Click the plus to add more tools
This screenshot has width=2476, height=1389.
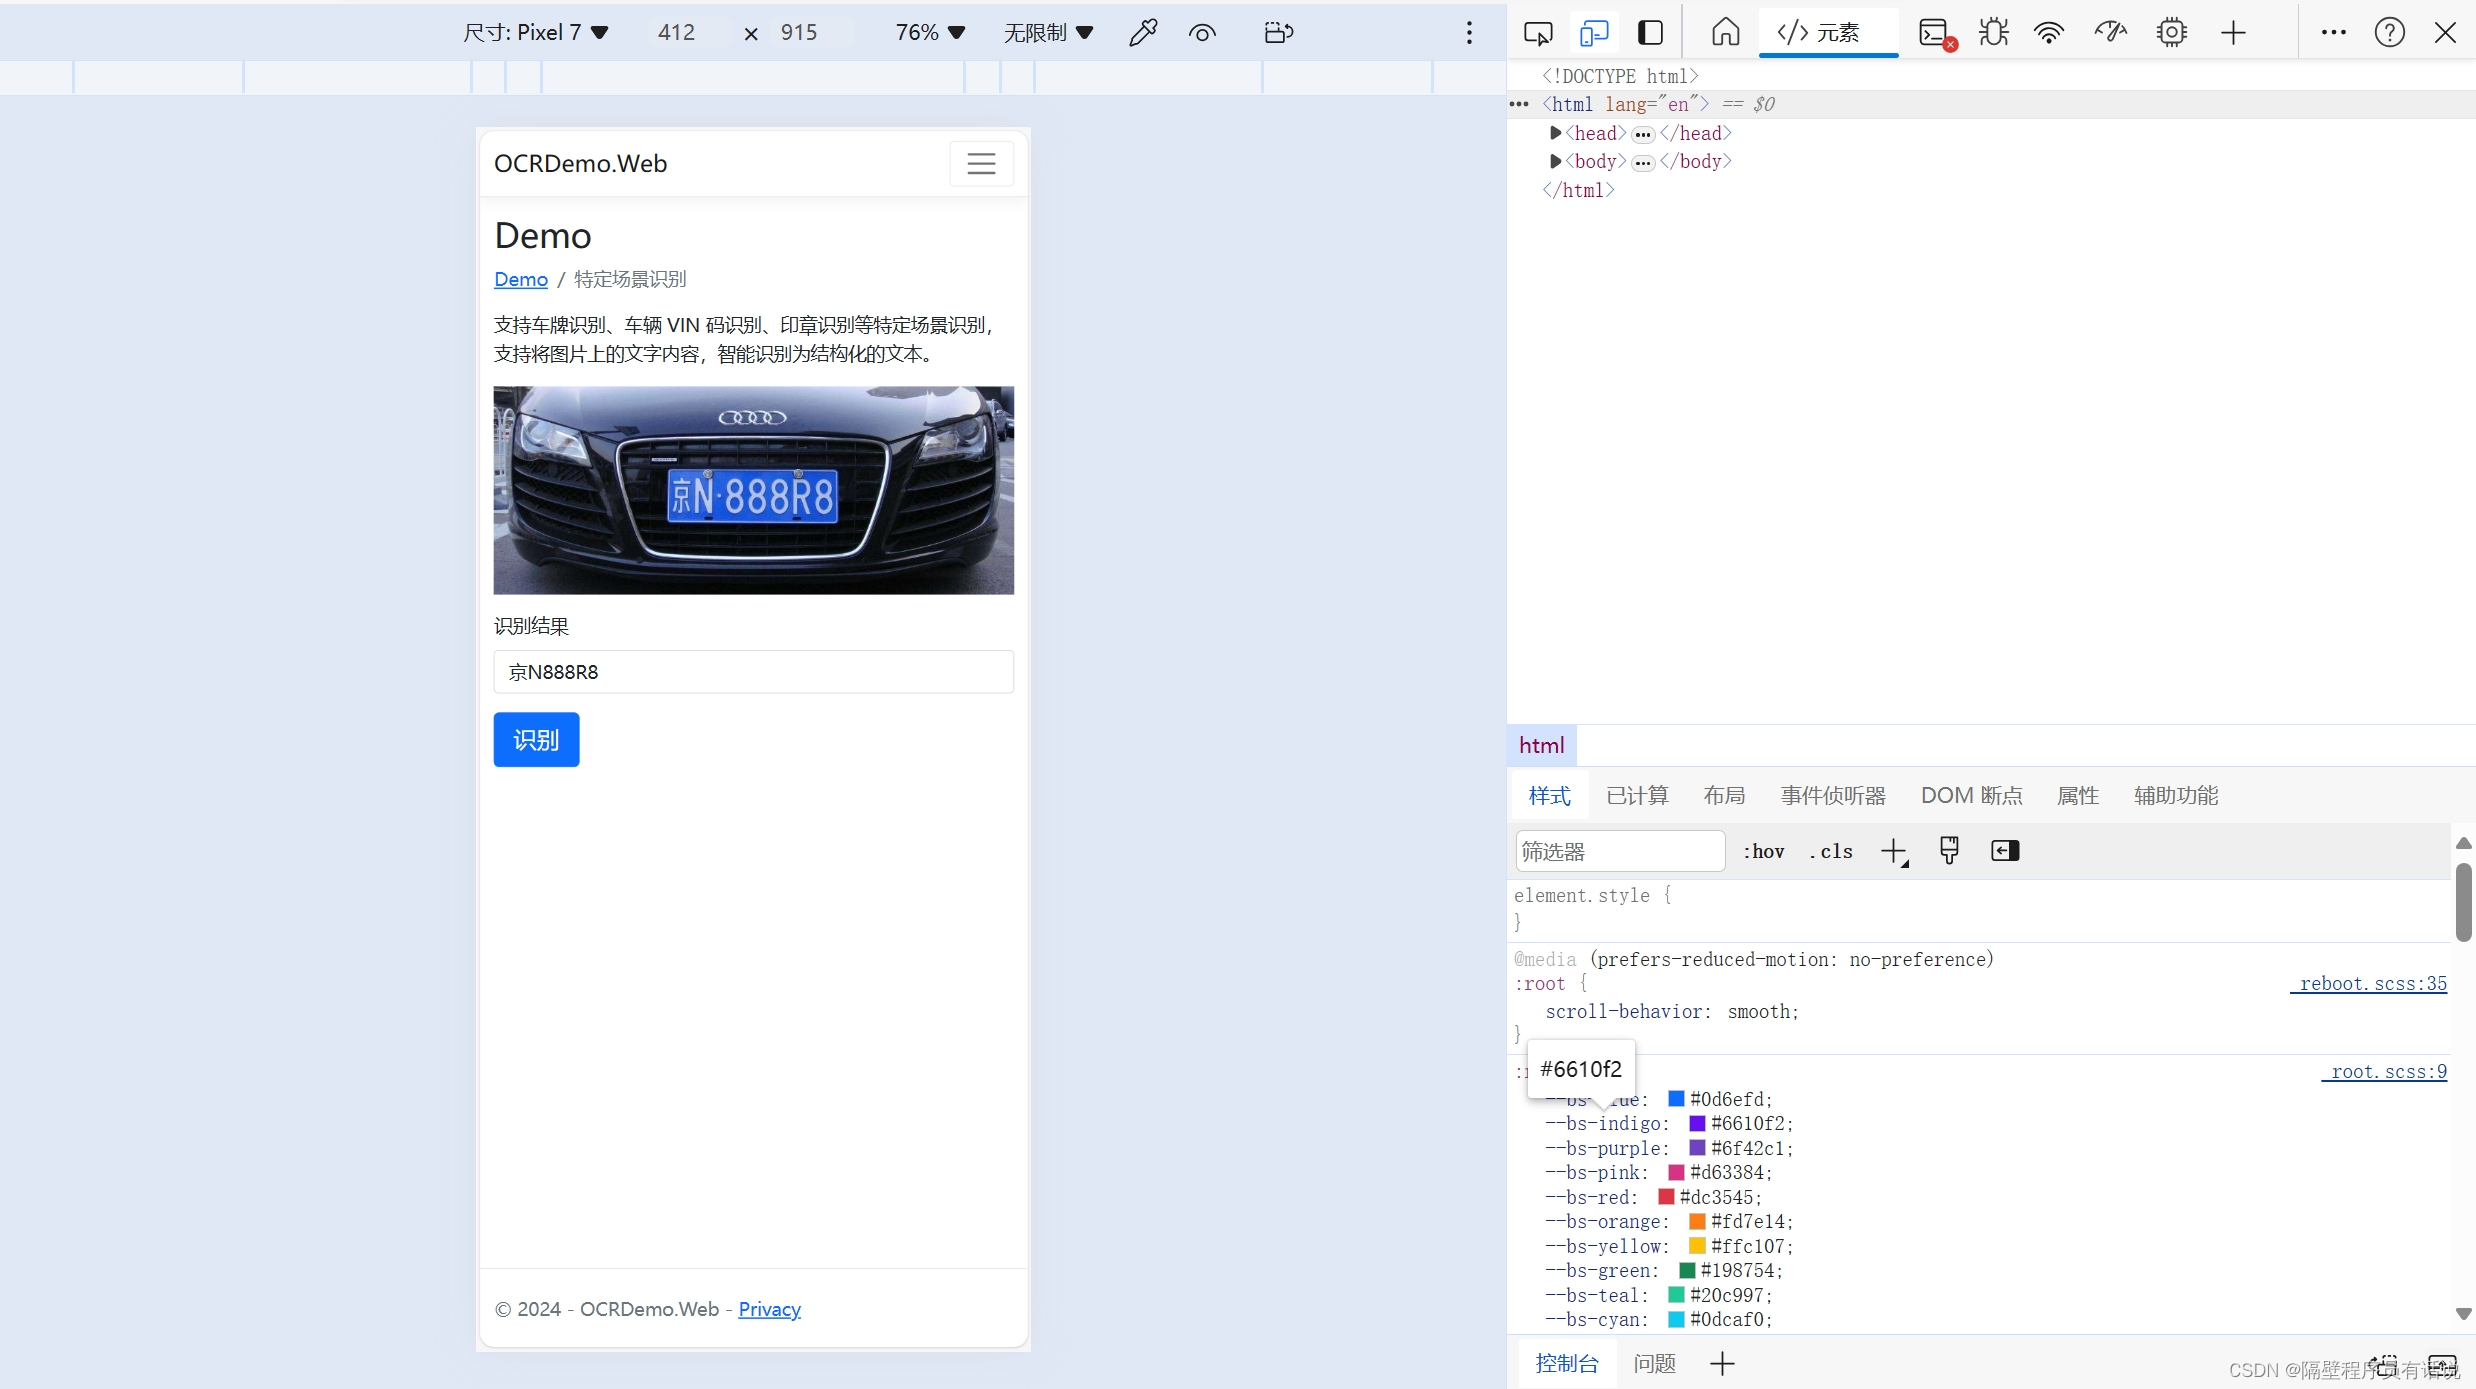pos(2233,33)
